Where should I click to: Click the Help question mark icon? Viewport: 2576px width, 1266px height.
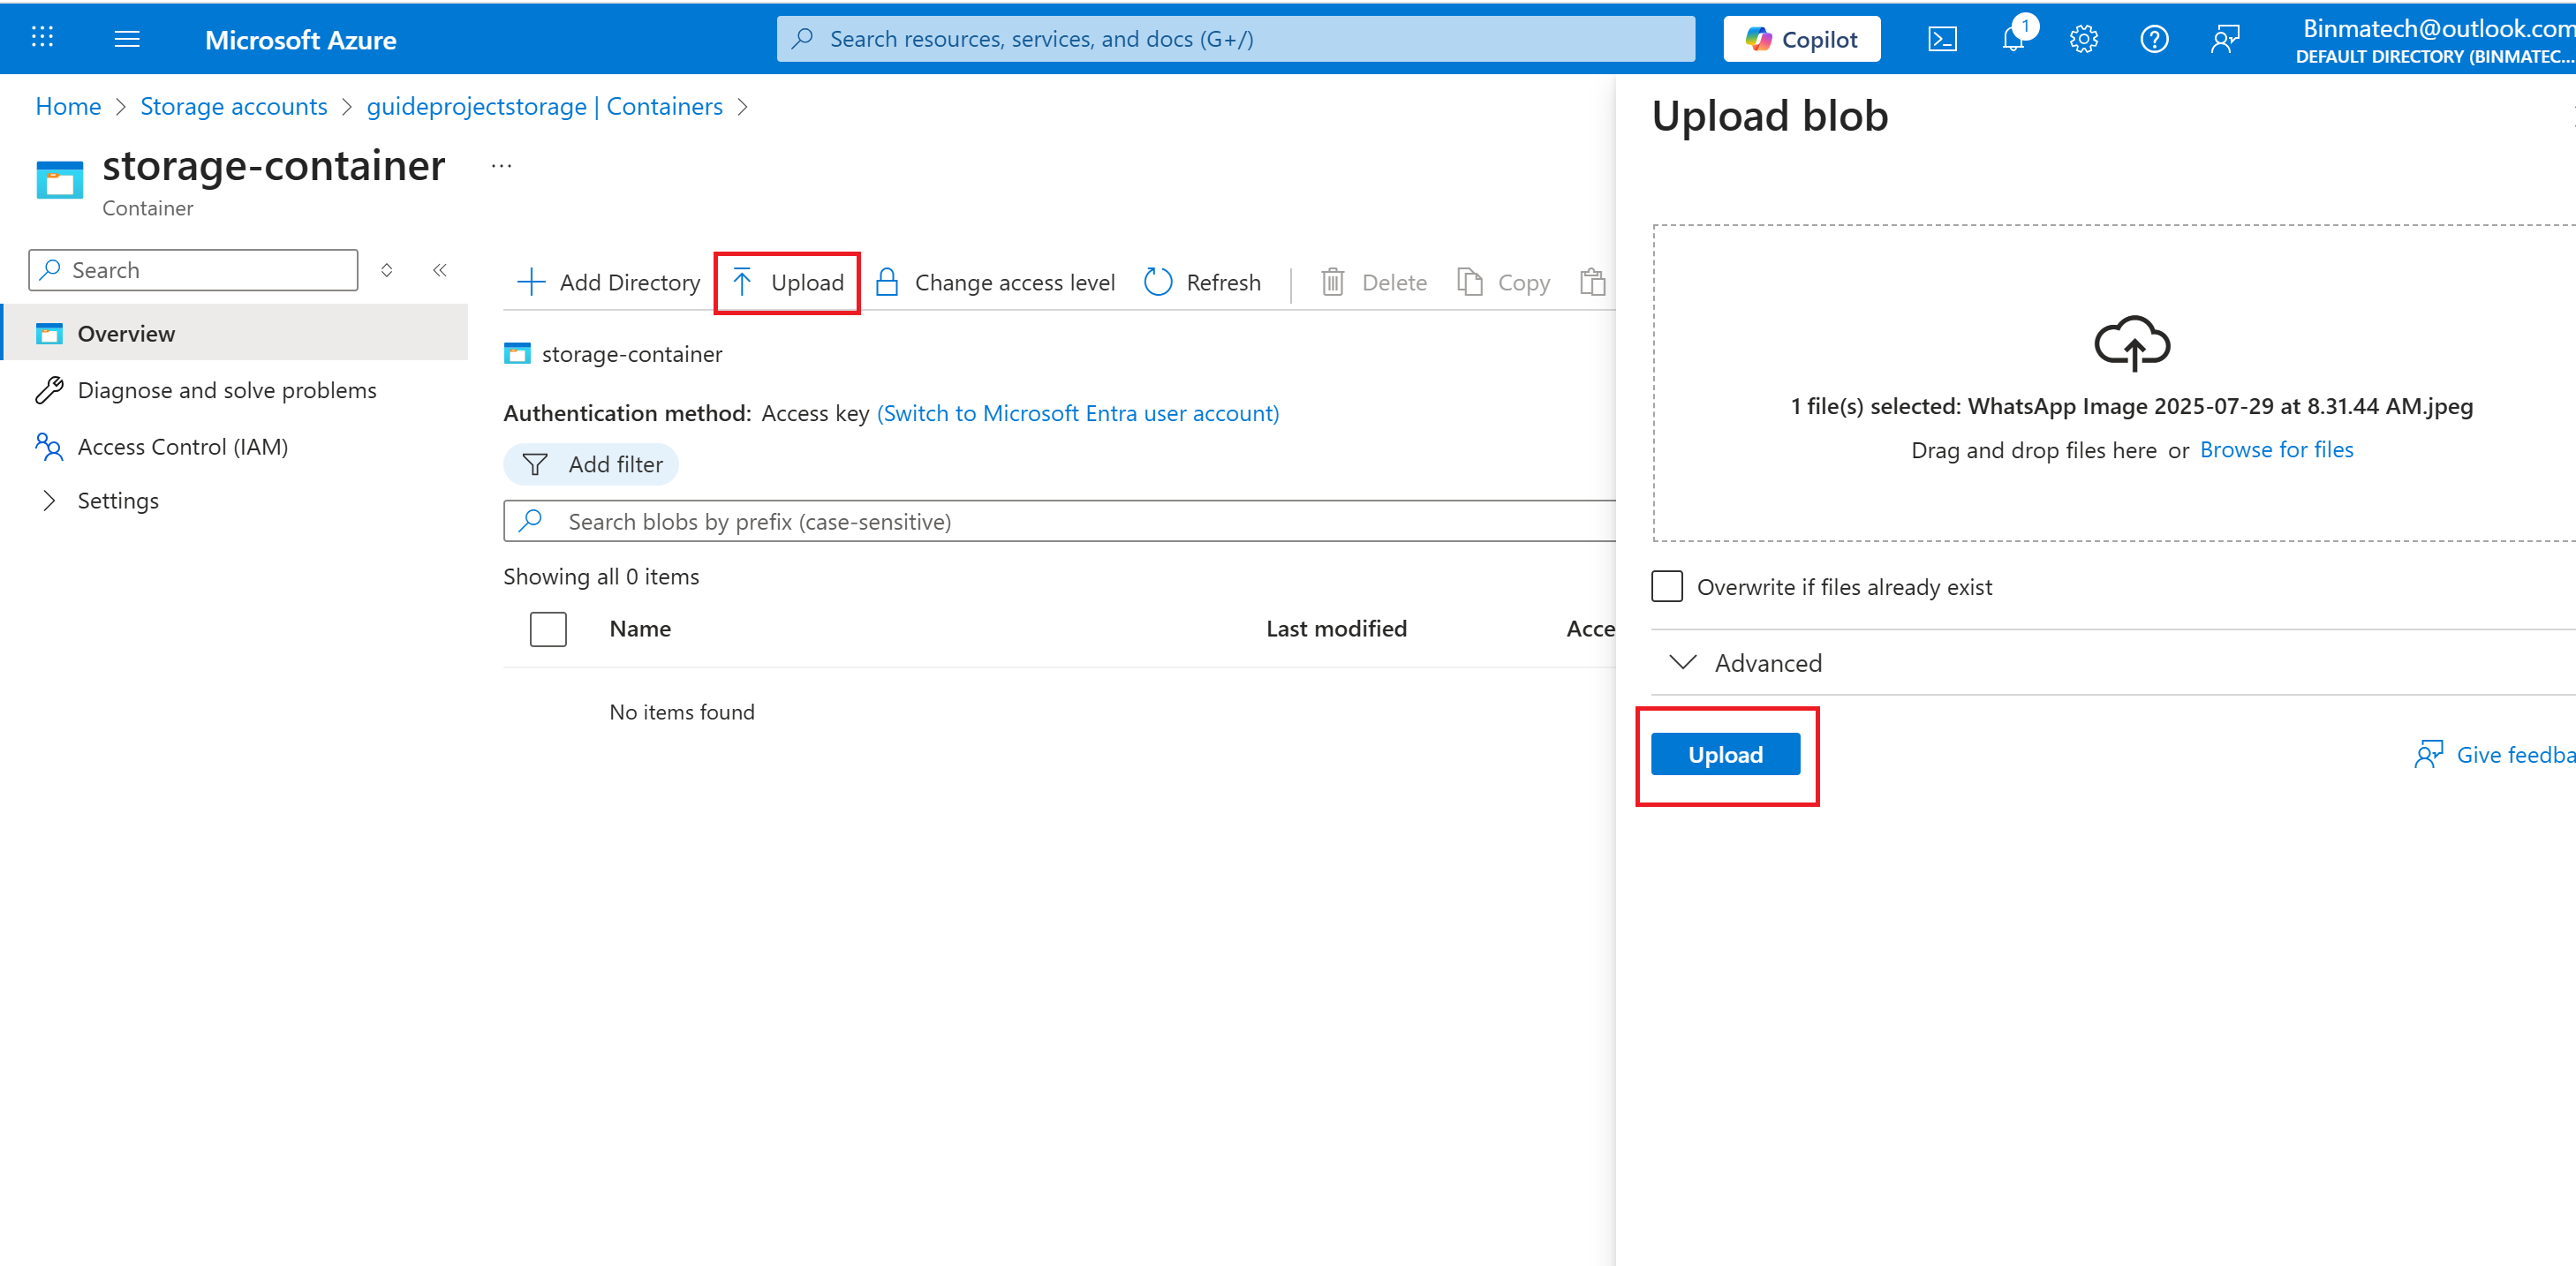click(2153, 39)
